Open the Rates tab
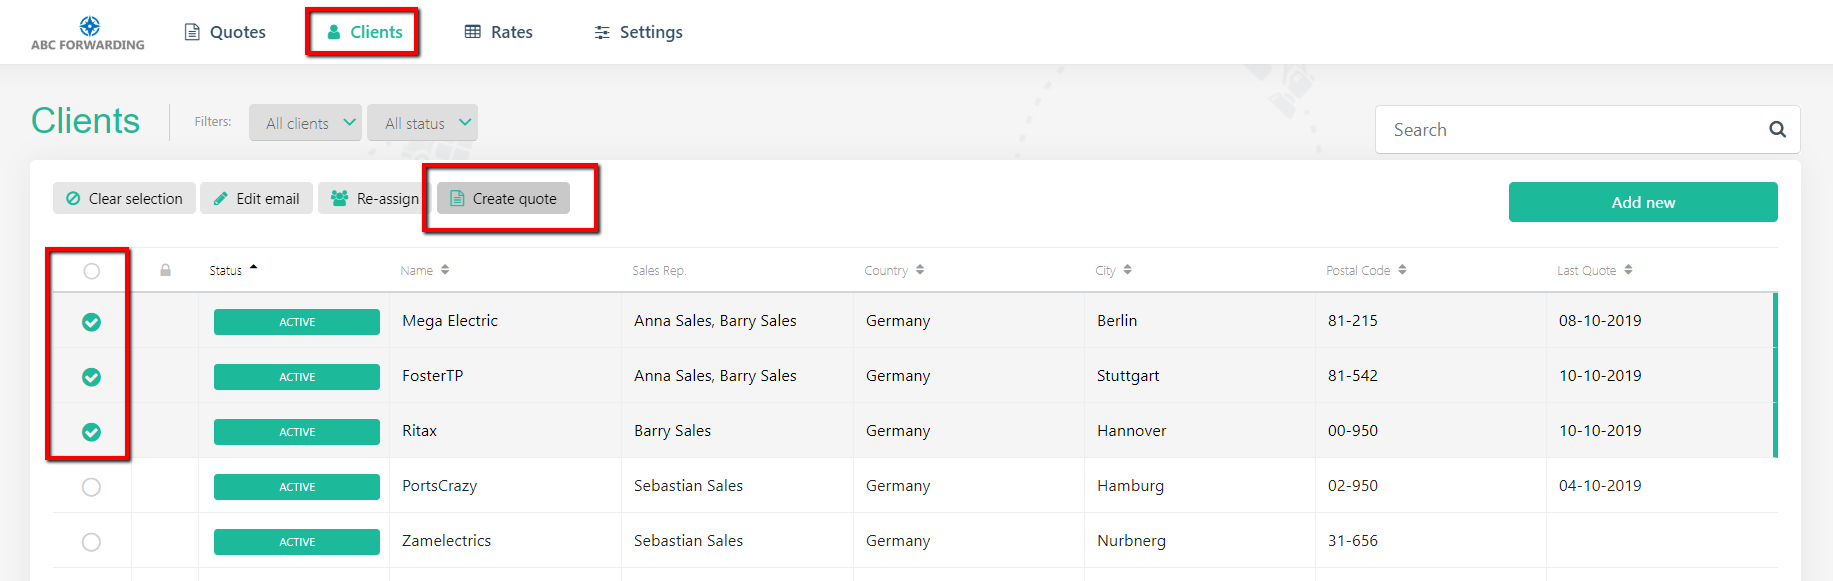This screenshot has width=1833, height=581. click(x=498, y=32)
